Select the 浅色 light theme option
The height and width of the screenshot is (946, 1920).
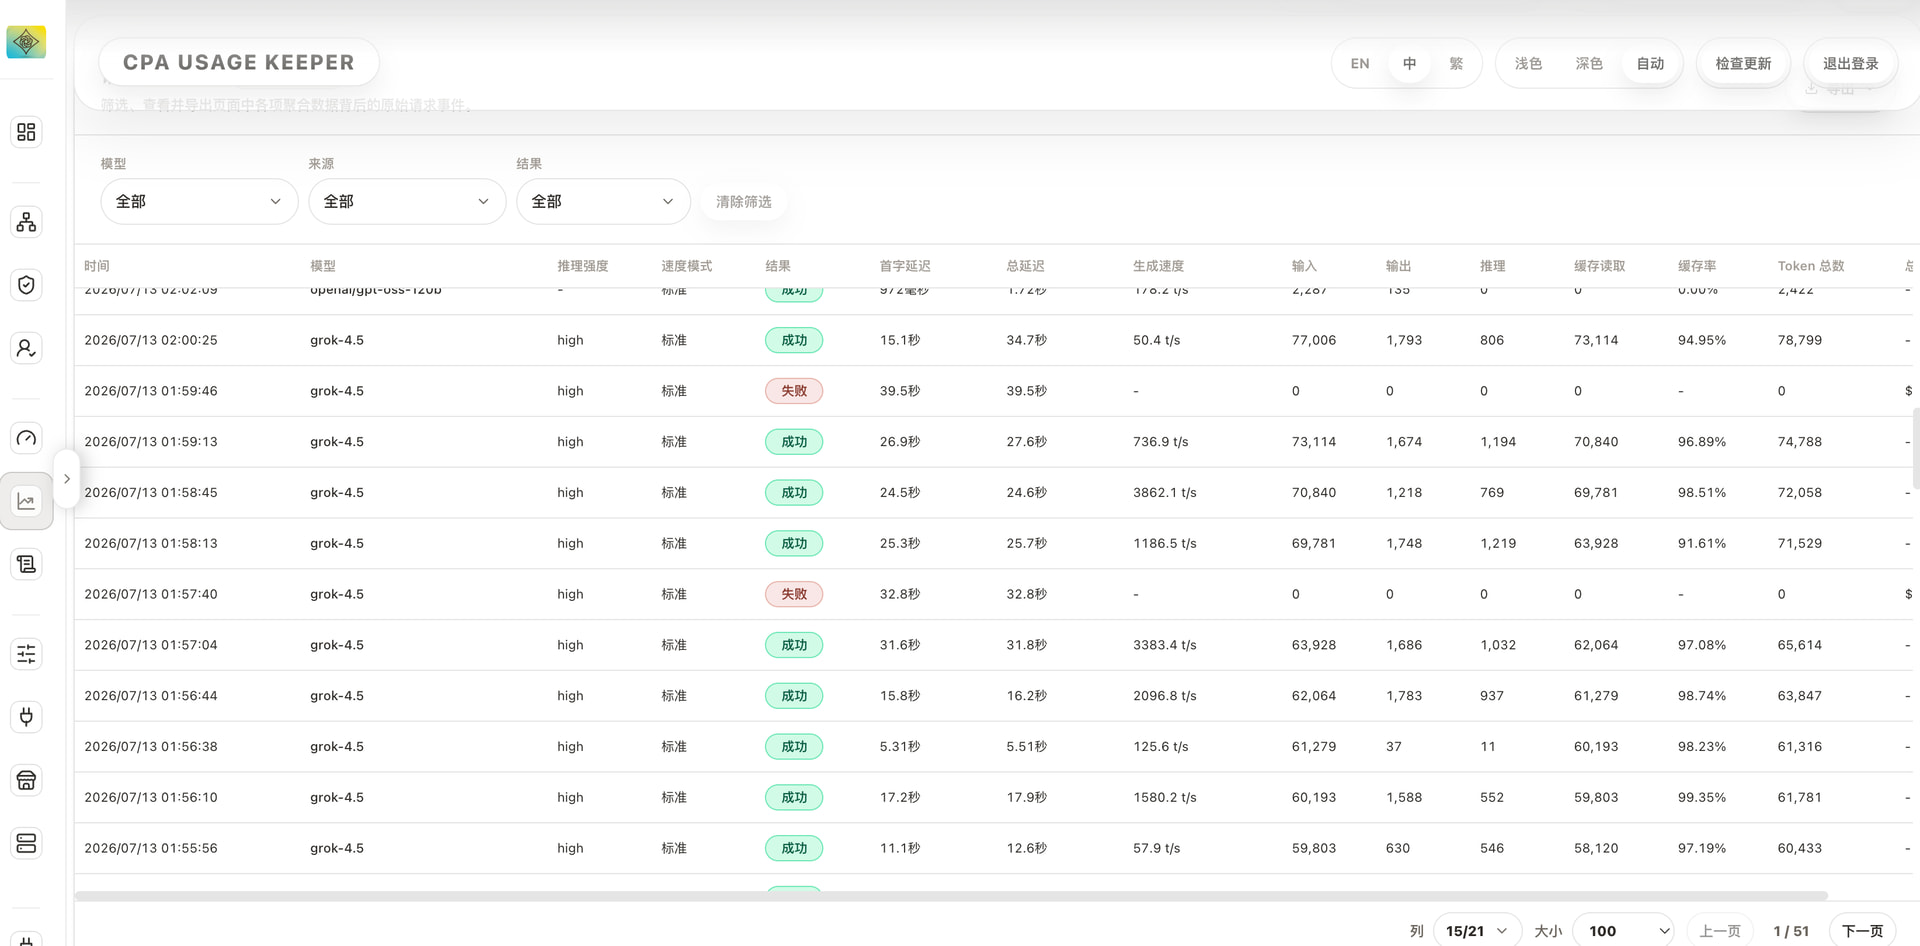click(1528, 64)
